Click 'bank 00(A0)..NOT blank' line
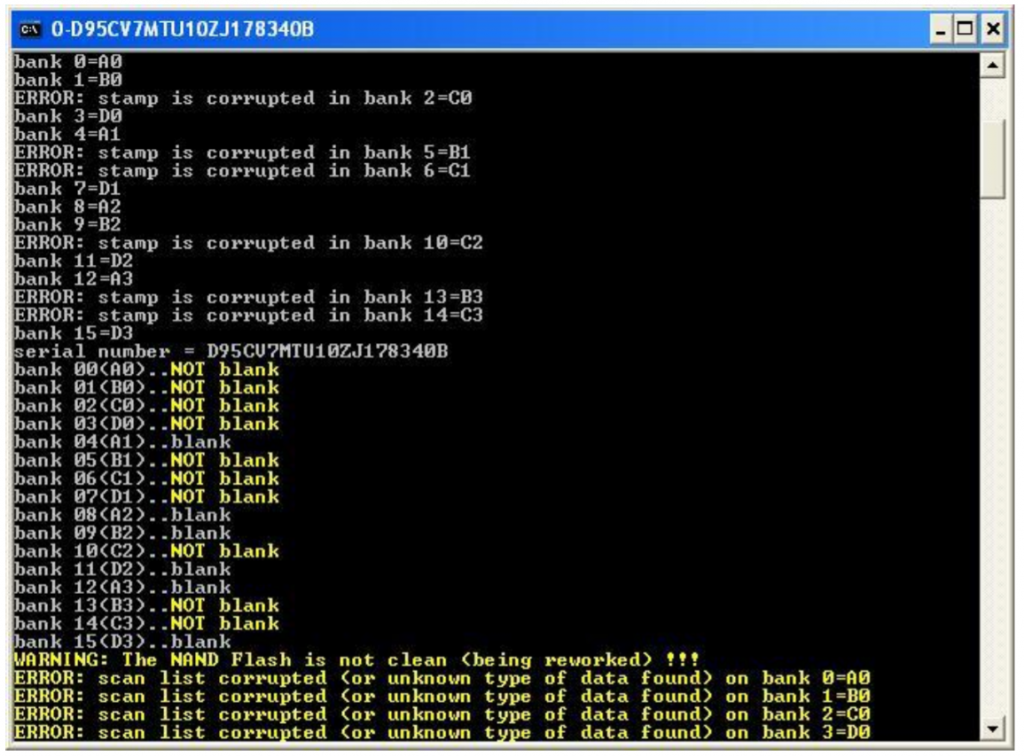1024x756 pixels. click(x=147, y=370)
